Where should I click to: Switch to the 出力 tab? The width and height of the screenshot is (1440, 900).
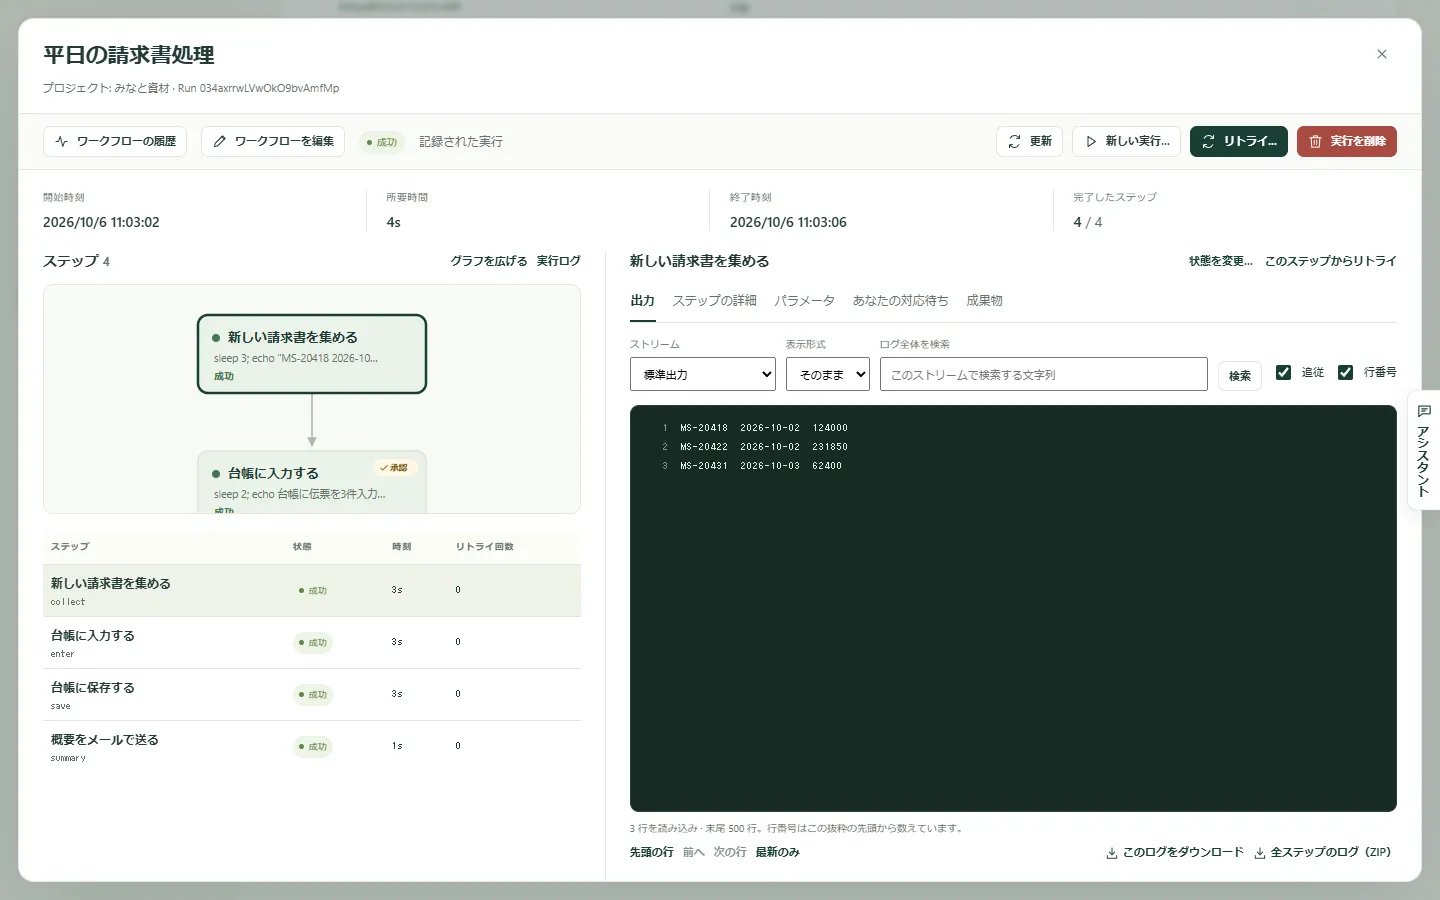coord(642,301)
